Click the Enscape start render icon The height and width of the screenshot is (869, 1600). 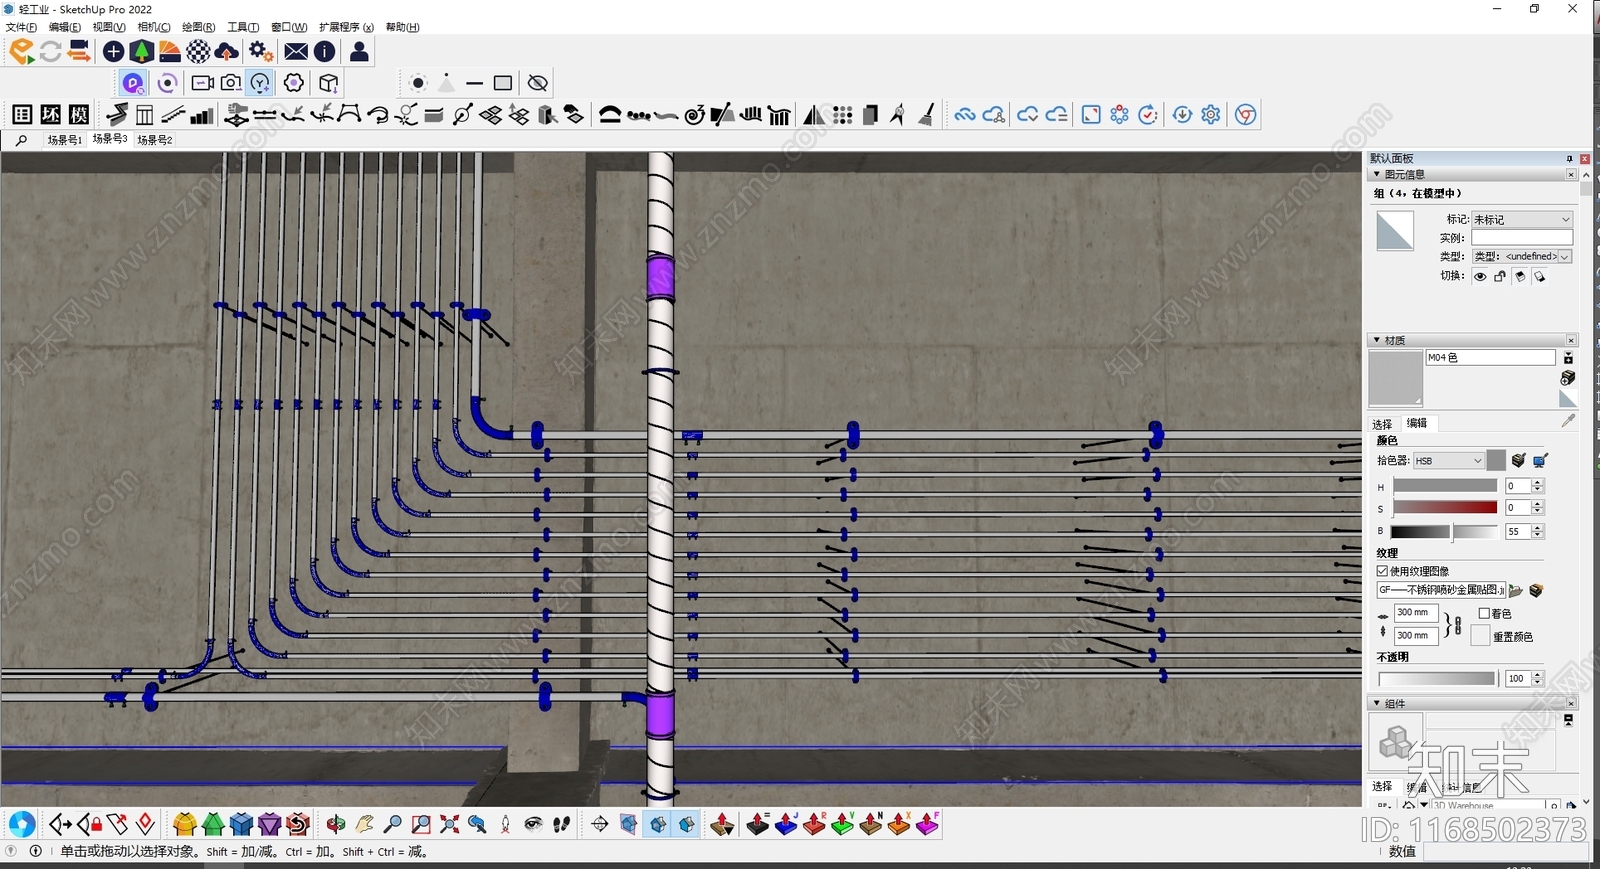22,51
